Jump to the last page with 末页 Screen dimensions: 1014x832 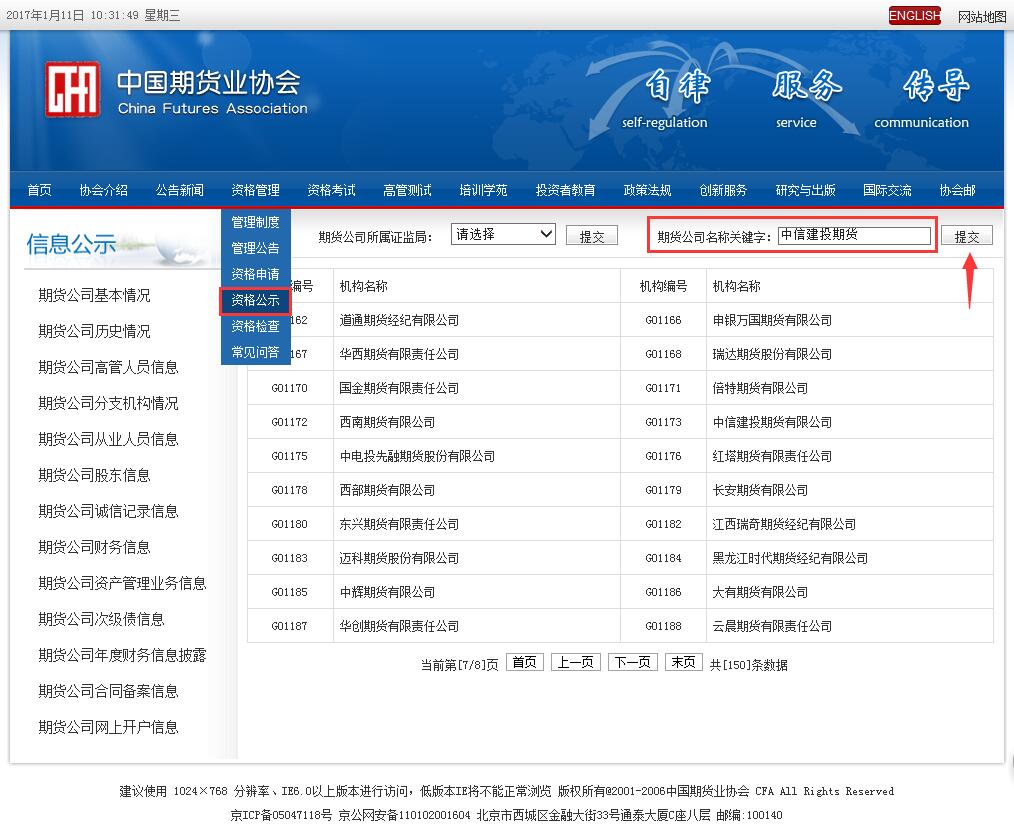[x=684, y=662]
